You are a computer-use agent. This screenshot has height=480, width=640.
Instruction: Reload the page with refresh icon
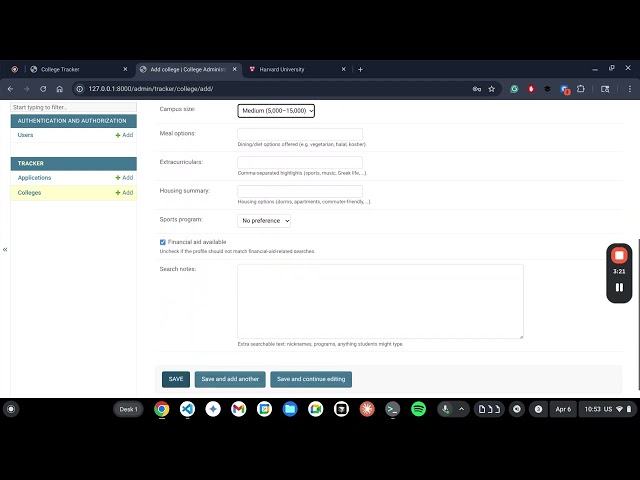43,89
